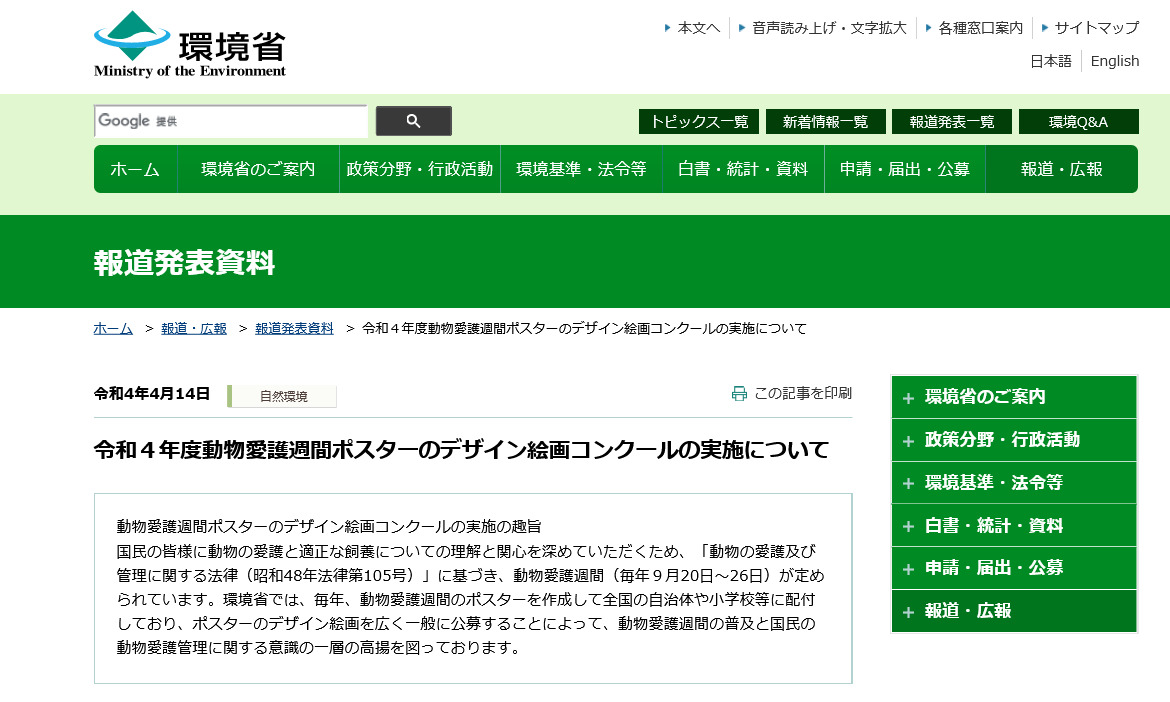
Task: Open the 環境Q&A button
Action: [x=1078, y=122]
